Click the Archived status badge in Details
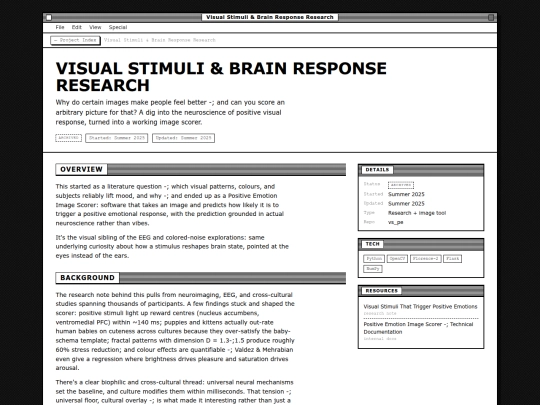Viewport: 540px width, 405px height. point(401,185)
